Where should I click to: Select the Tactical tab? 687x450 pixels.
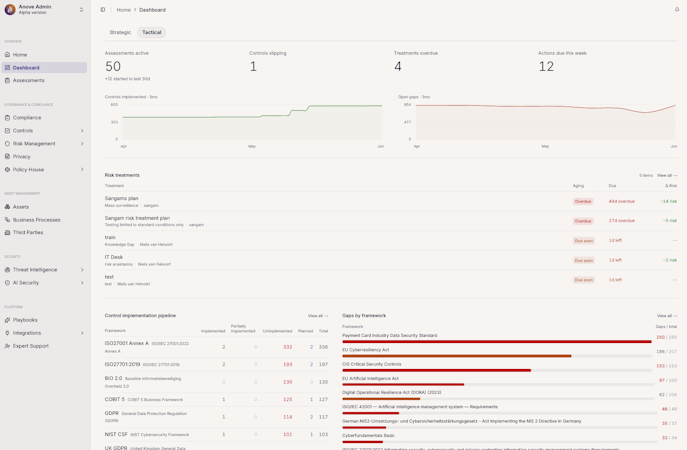pyautogui.click(x=152, y=32)
